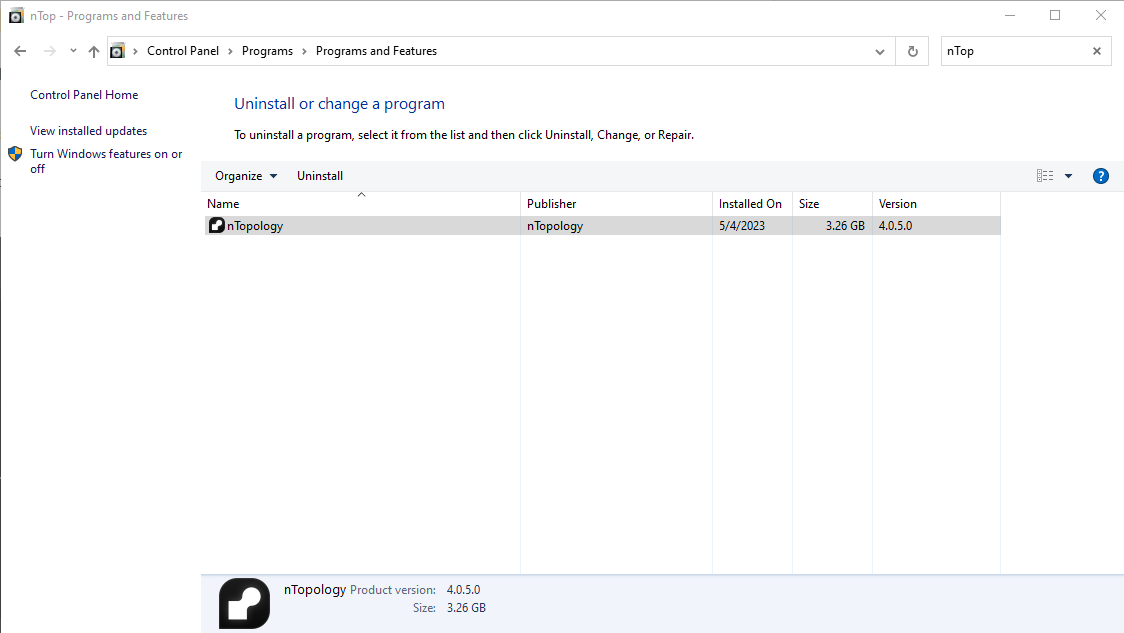
Task: Expand the chevron after Control Panel breadcrumb
Action: pos(230,51)
